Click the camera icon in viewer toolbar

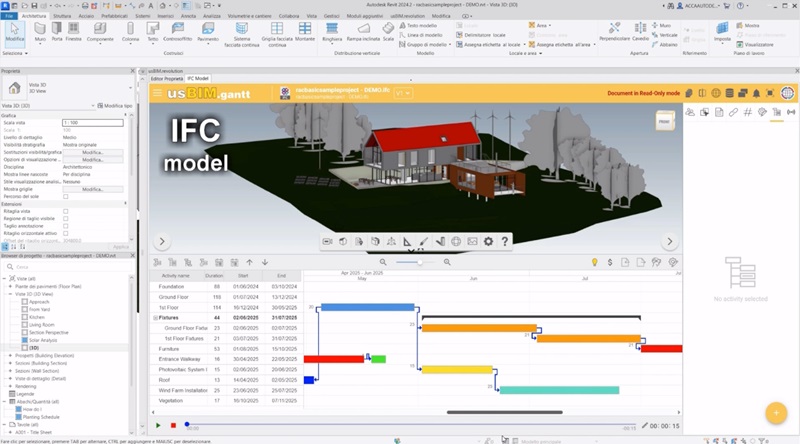click(x=328, y=241)
